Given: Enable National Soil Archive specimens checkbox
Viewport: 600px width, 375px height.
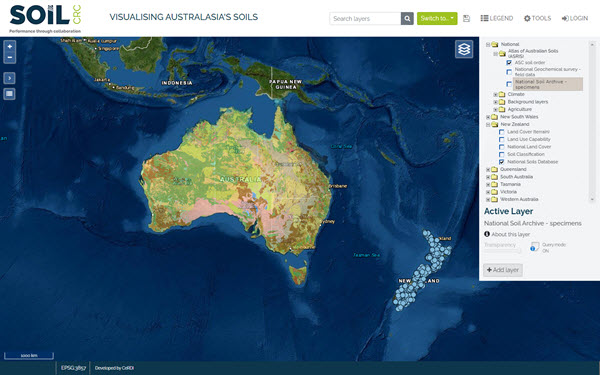Looking at the screenshot, I should tap(509, 84).
